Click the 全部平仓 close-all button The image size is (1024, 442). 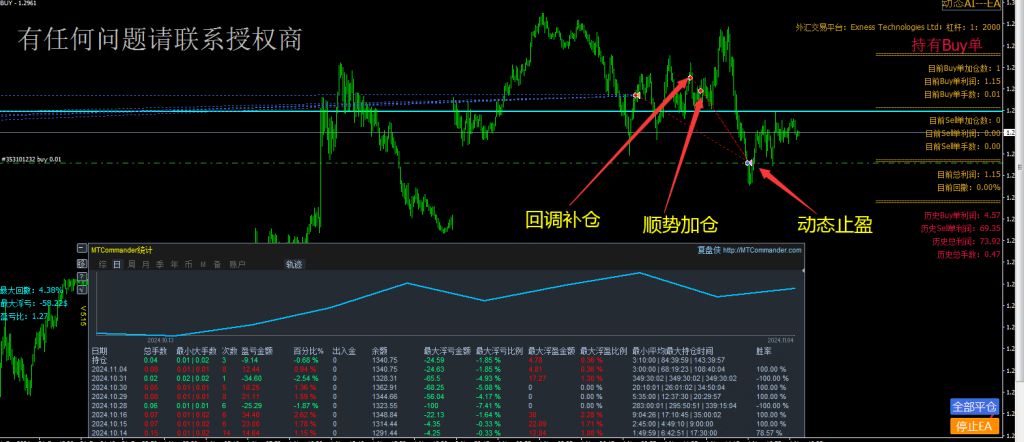[x=975, y=407]
